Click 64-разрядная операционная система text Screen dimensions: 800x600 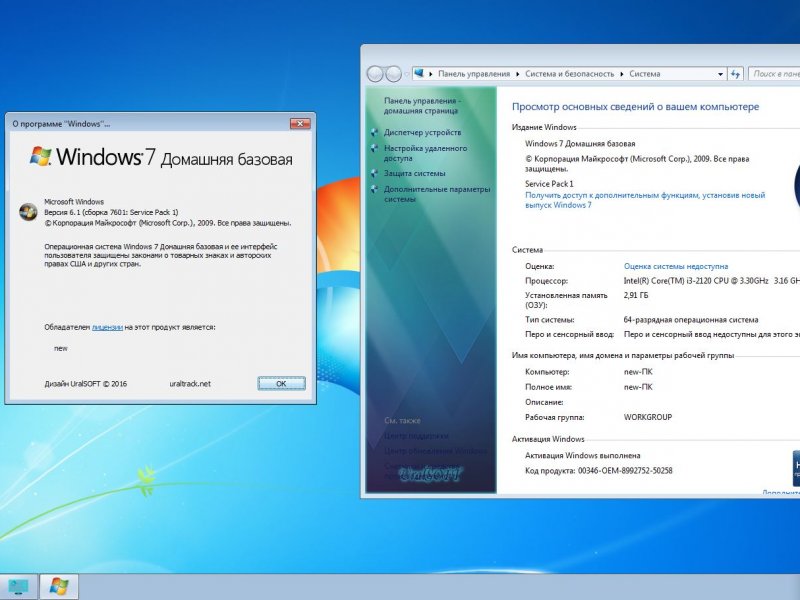[691, 320]
